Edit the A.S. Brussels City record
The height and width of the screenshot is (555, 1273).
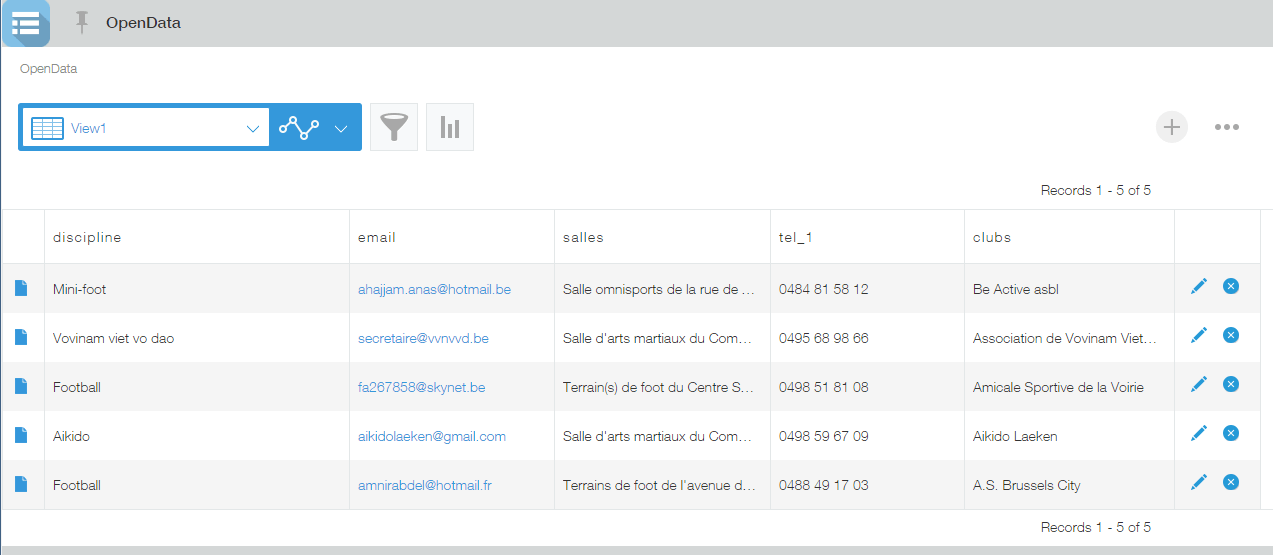1199,482
